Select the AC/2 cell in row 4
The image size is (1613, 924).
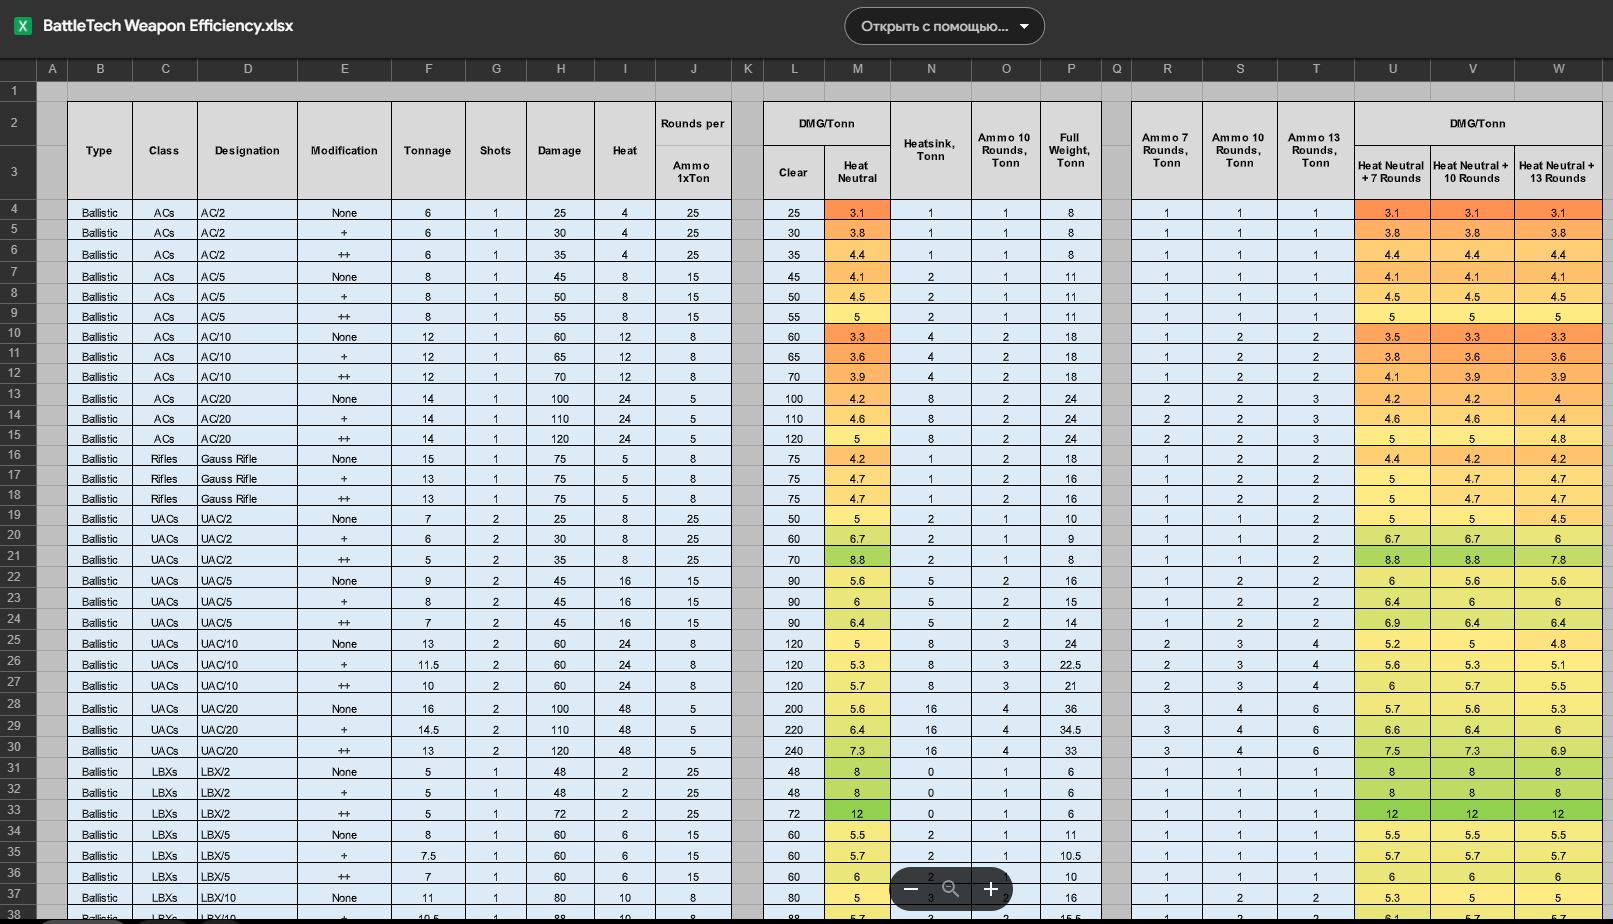pos(247,212)
